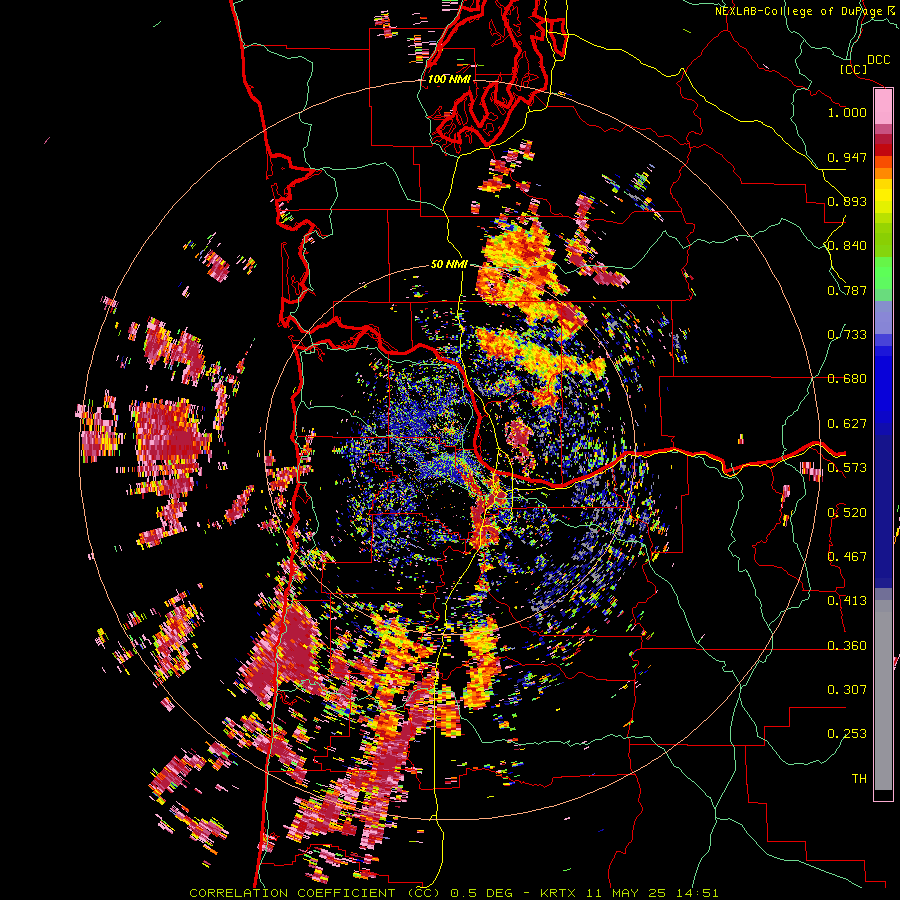Pick the gray segment of the color bar
The width and height of the screenshot is (900, 900).
883,695
